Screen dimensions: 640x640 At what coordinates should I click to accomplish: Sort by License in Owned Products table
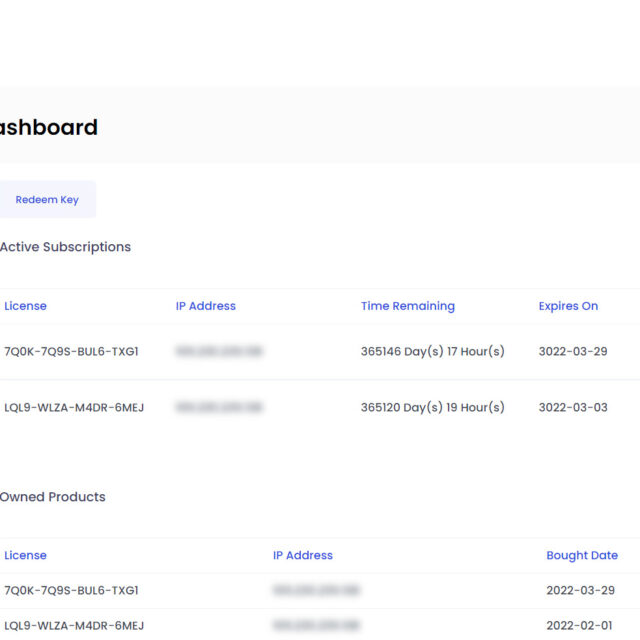pyautogui.click(x=25, y=555)
